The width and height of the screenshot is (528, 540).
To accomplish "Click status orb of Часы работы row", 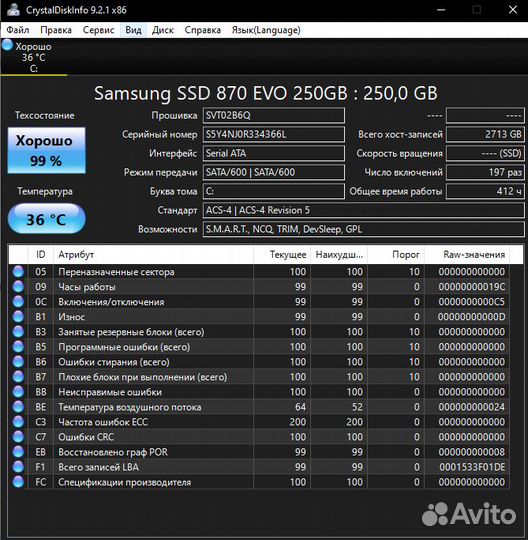I will (x=18, y=287).
